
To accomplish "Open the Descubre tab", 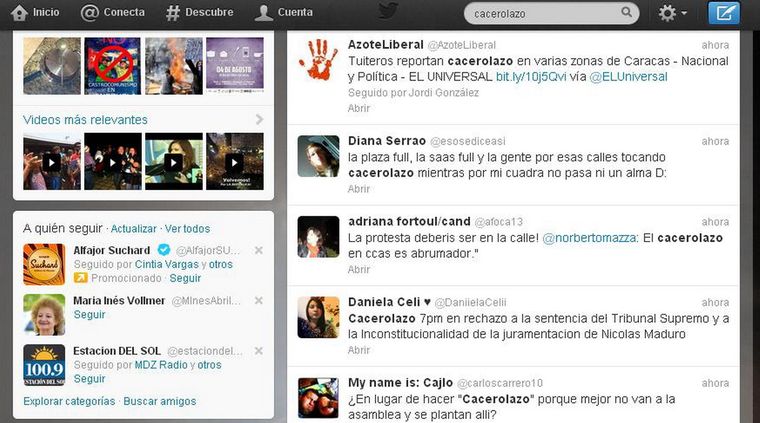I will pyautogui.click(x=199, y=13).
